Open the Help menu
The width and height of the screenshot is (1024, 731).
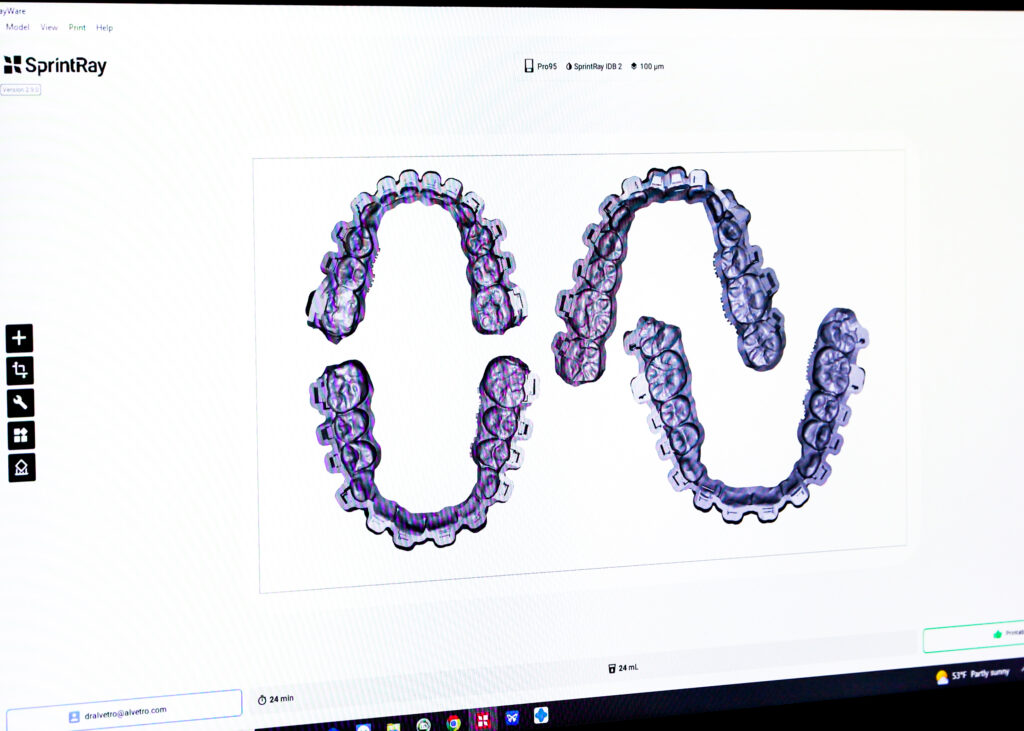pos(104,27)
